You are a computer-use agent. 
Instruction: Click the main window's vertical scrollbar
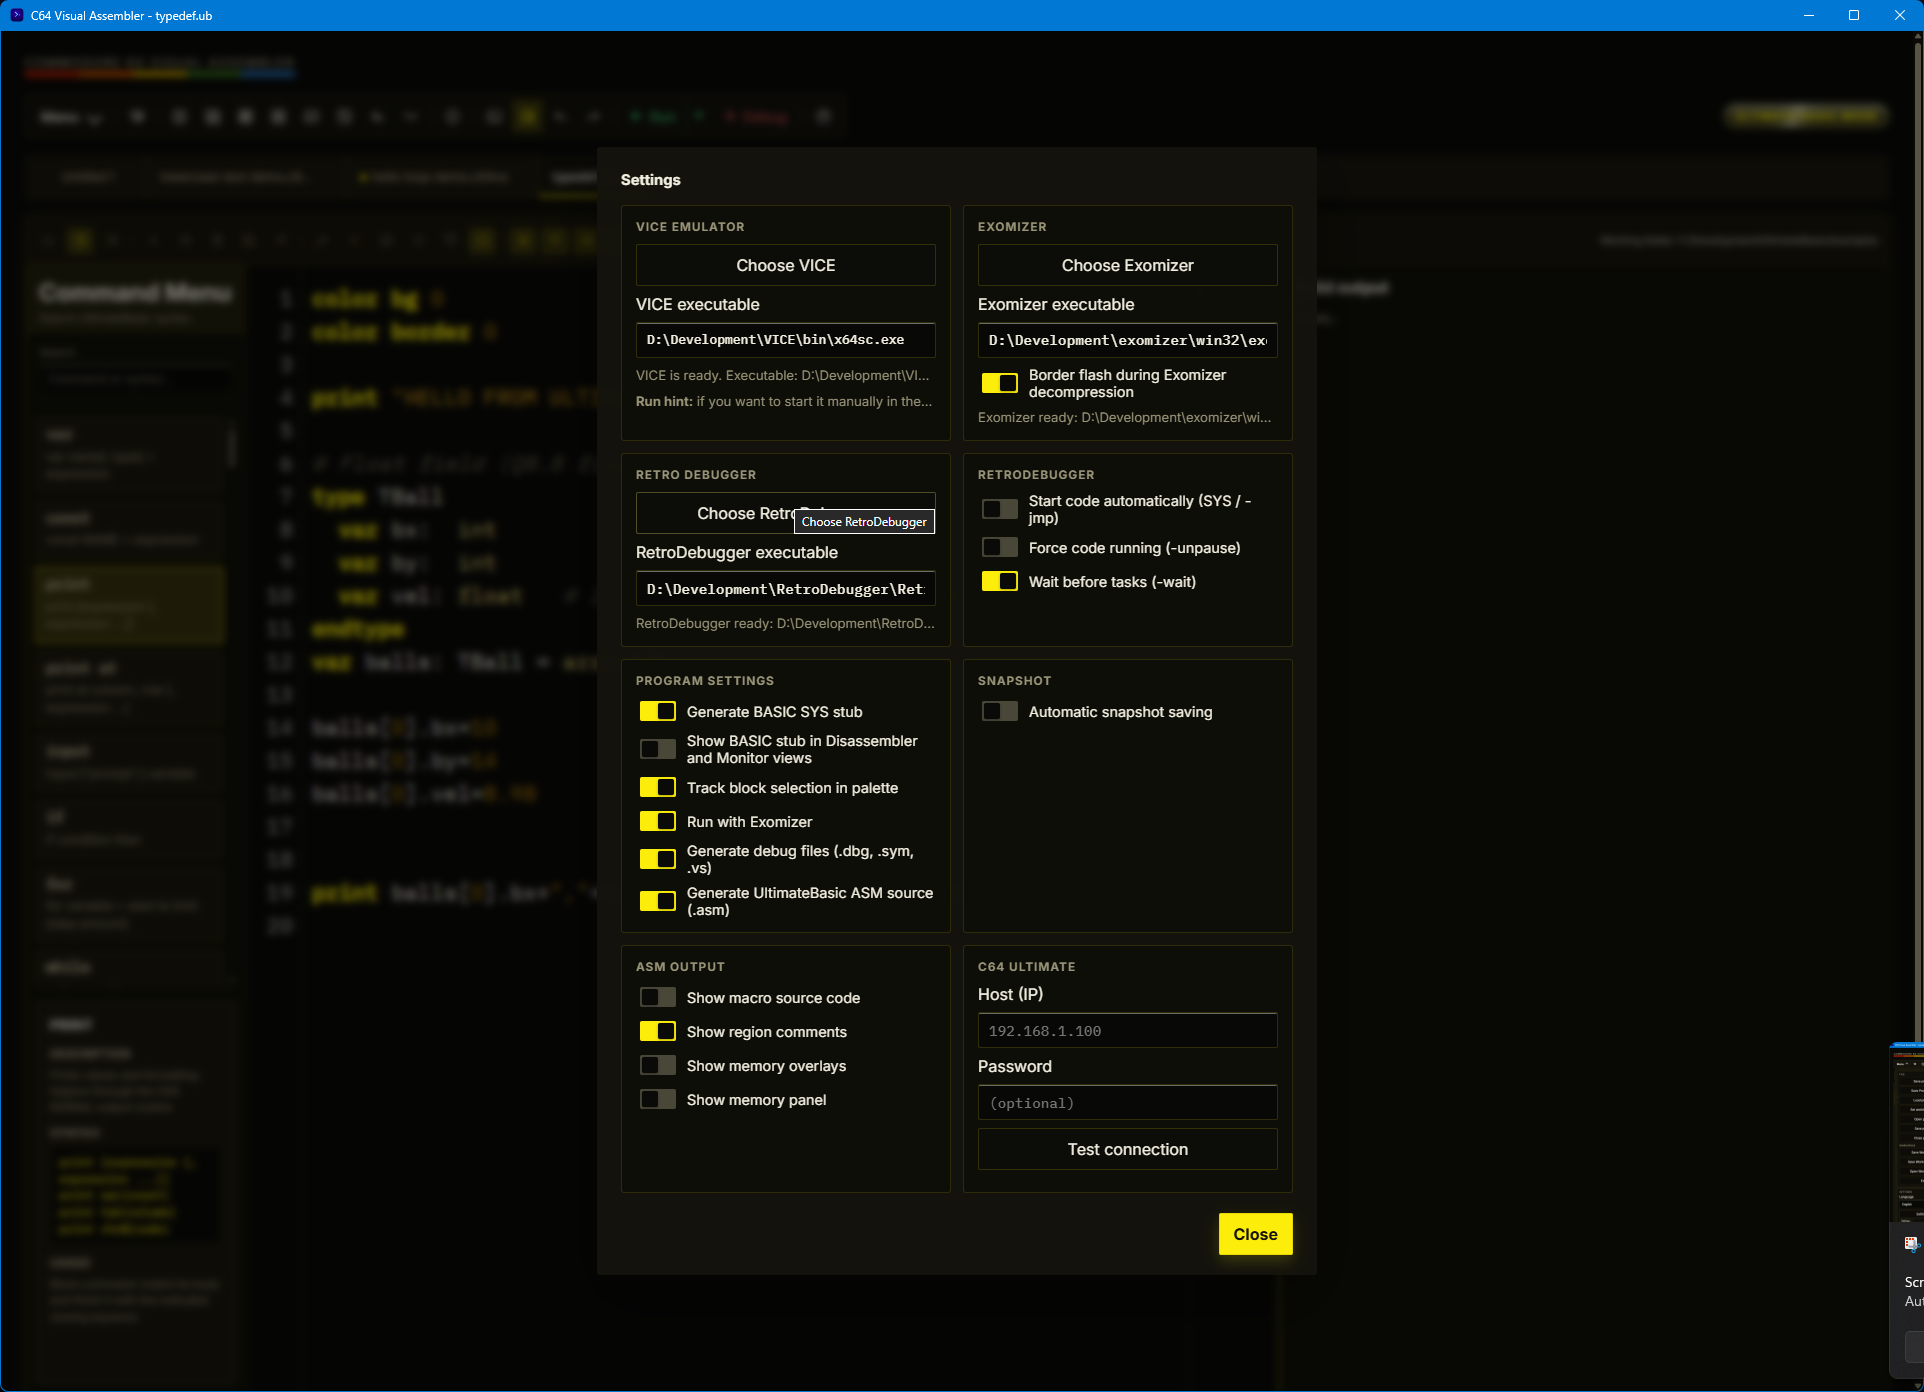tap(1917, 540)
